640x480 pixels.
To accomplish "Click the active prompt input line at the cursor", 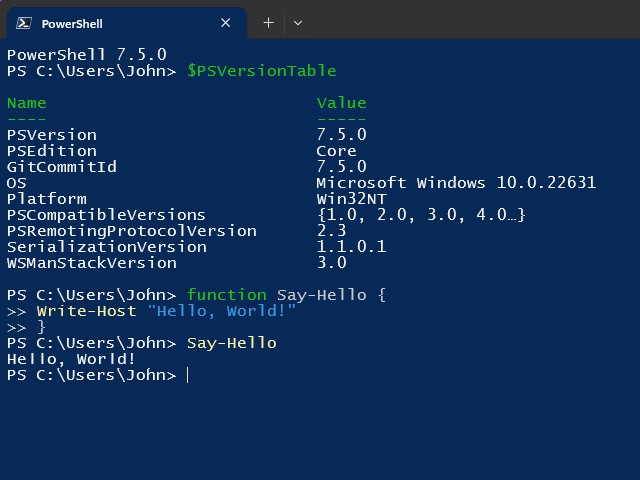I will point(187,375).
